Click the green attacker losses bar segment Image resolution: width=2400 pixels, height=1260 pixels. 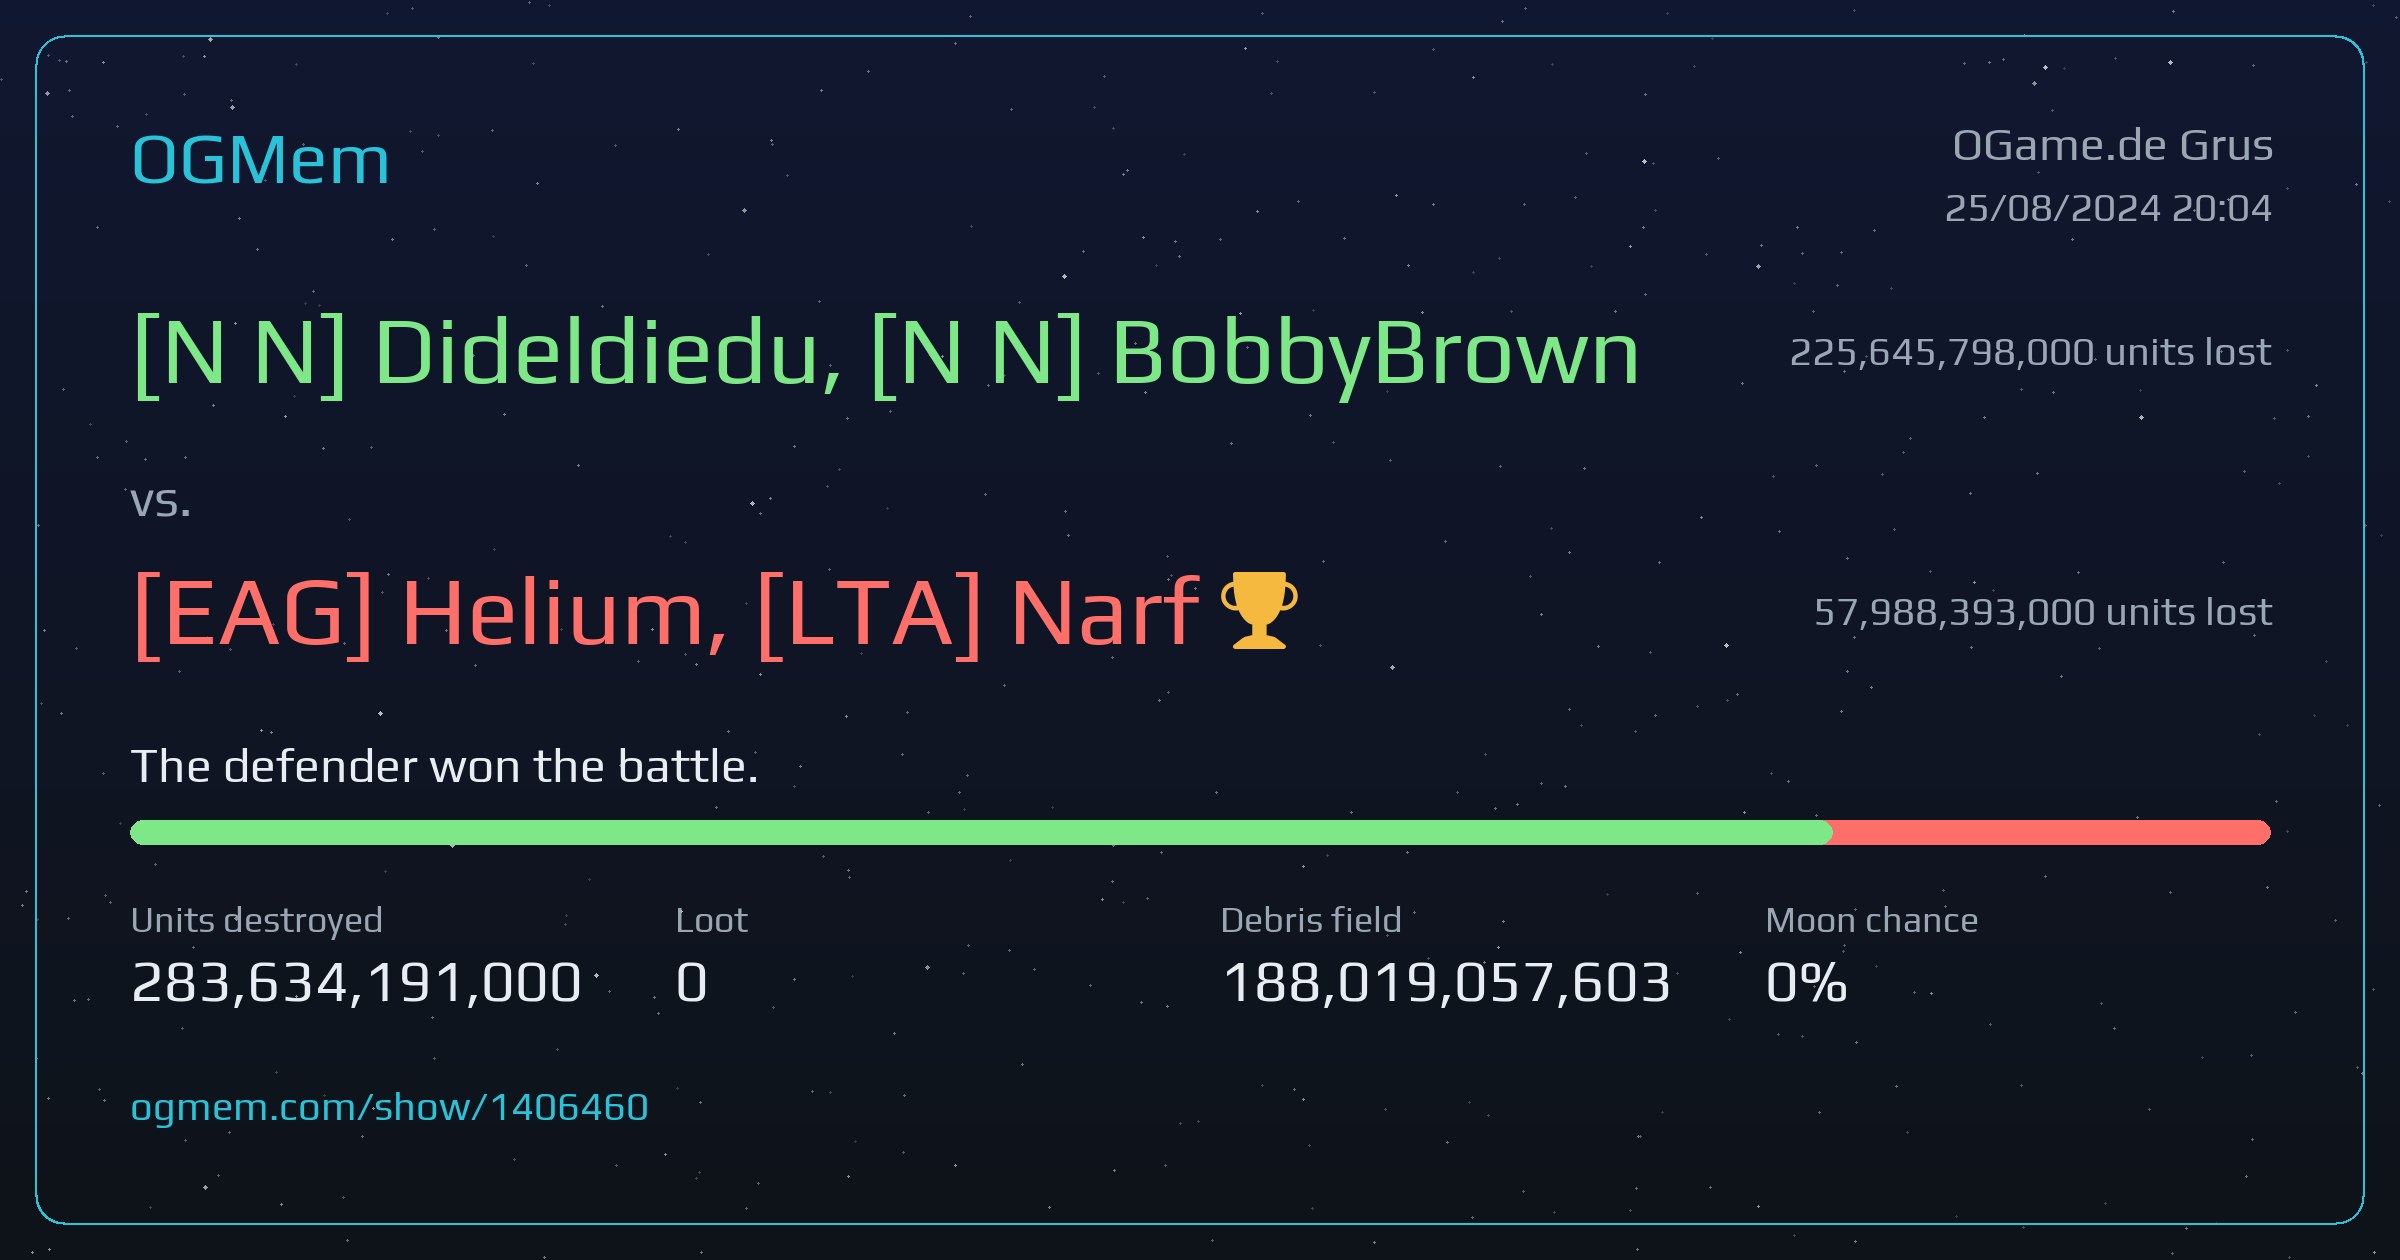[x=981, y=832]
